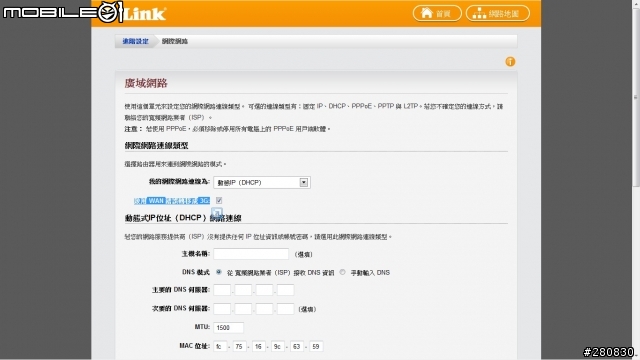The height and width of the screenshot is (360, 640).
Task: Click MAC address field '59'
Action: [x=316, y=347]
